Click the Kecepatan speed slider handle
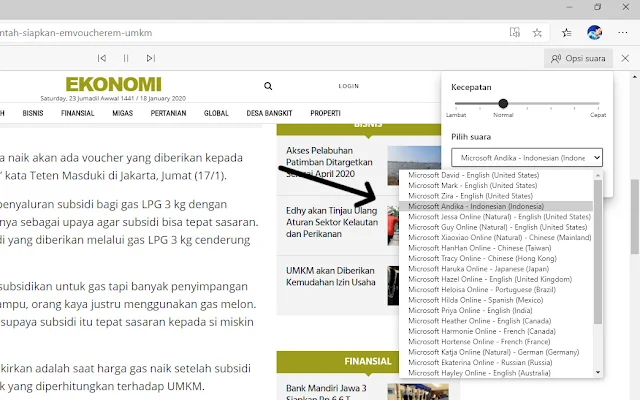Viewport: 640px width, 400px height. [503, 104]
